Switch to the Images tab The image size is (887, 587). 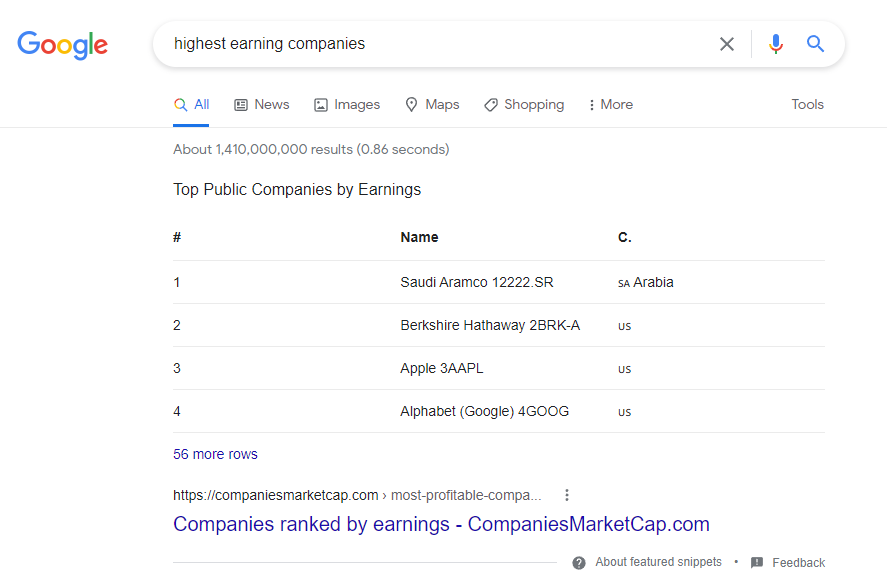click(347, 105)
